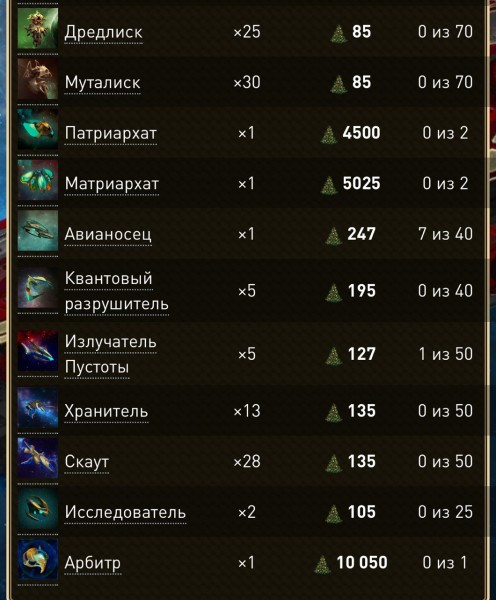Click the Дредлиск unit icon
The height and width of the screenshot is (600, 496).
(x=38, y=29)
